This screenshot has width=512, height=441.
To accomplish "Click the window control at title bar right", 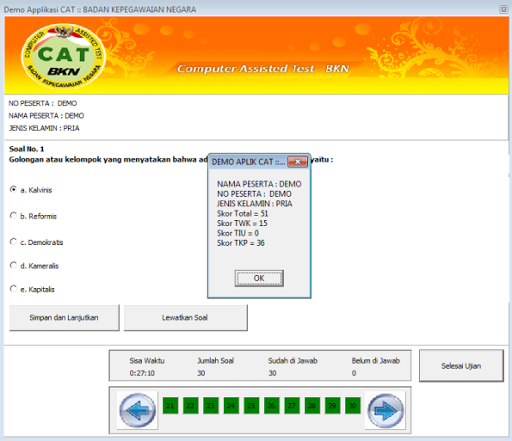I will (x=503, y=9).
